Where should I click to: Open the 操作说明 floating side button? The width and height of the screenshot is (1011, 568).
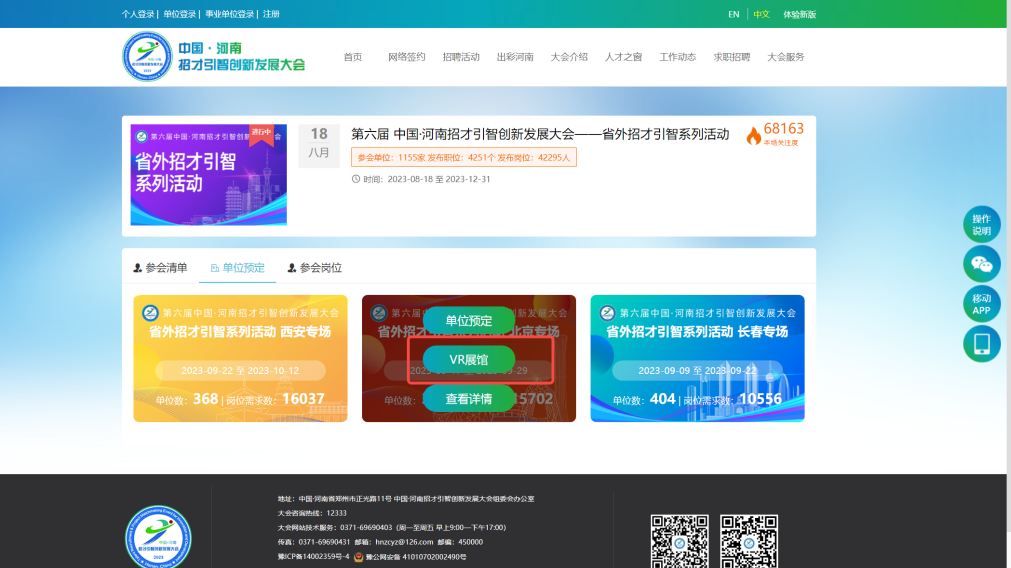tap(981, 224)
